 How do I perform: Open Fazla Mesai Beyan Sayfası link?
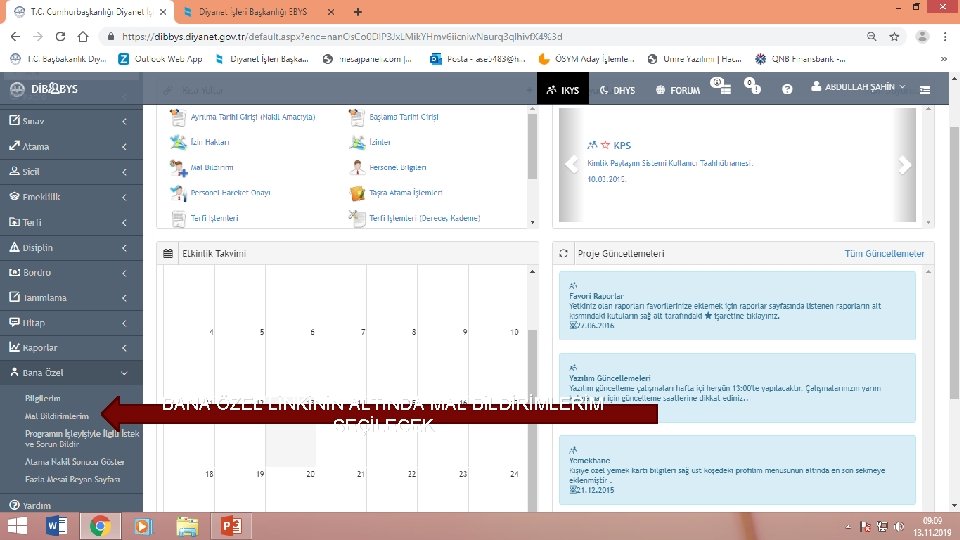pos(72,479)
